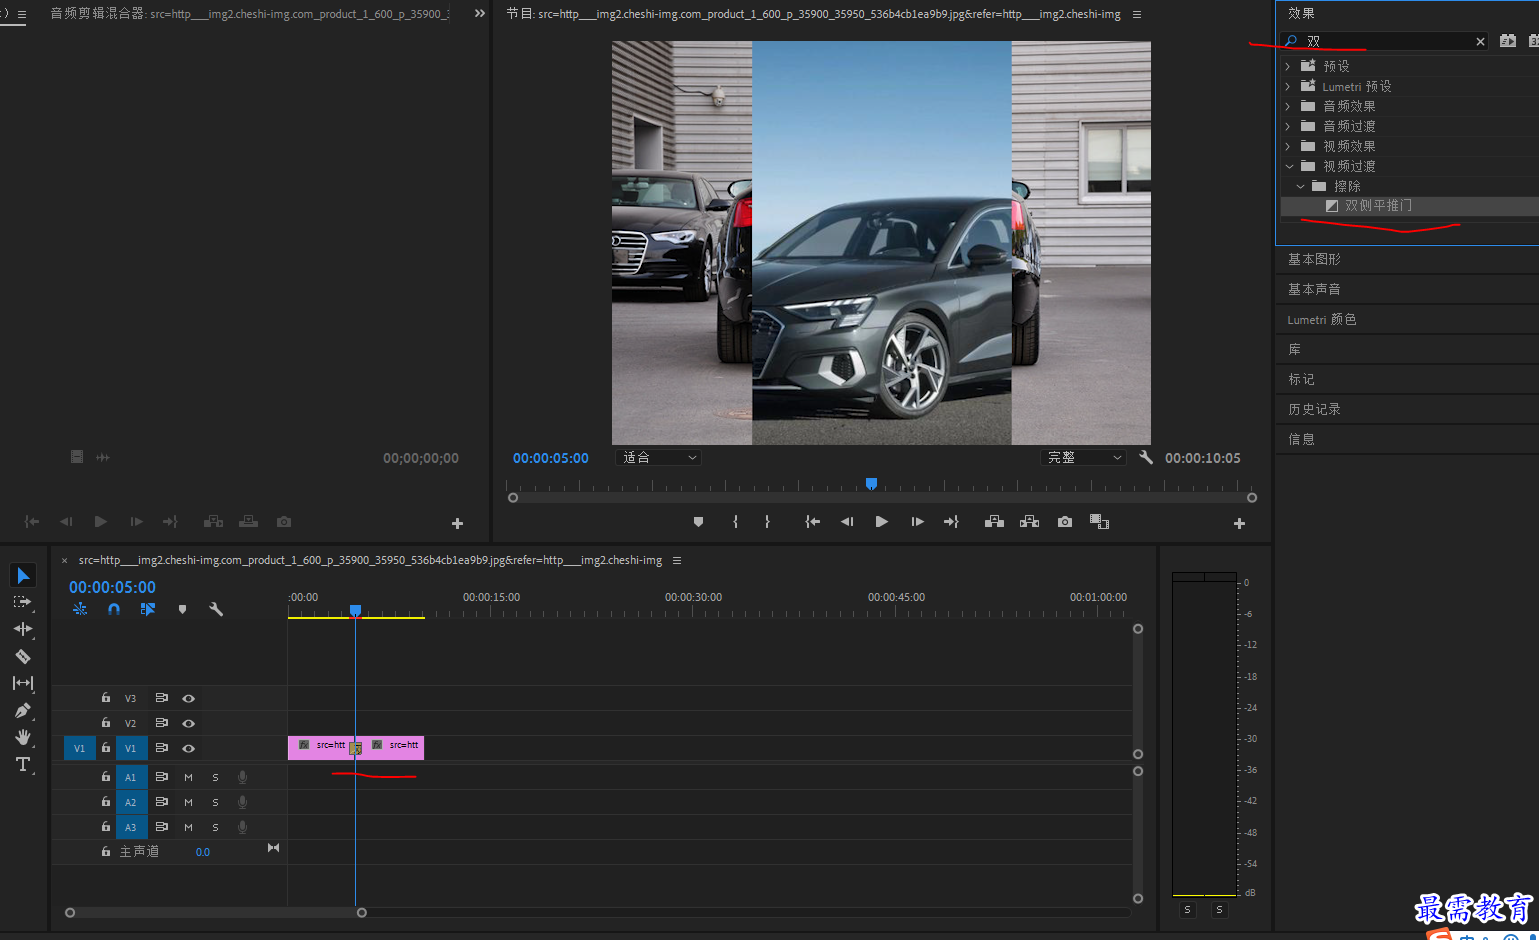Viewport: 1539px width, 940px height.
Task: Open the 库 panel tab
Action: click(1295, 349)
